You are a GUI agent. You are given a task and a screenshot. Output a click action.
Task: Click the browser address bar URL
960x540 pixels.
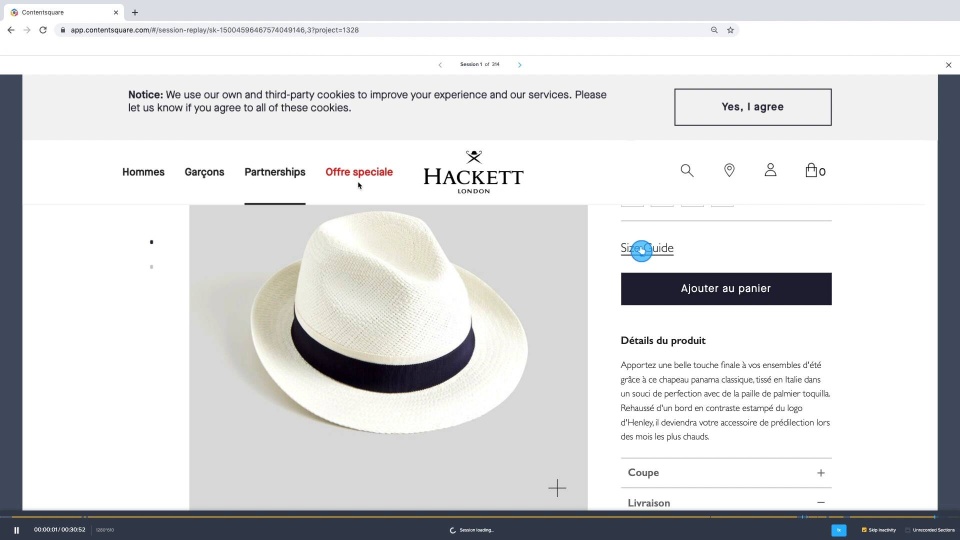point(214,30)
